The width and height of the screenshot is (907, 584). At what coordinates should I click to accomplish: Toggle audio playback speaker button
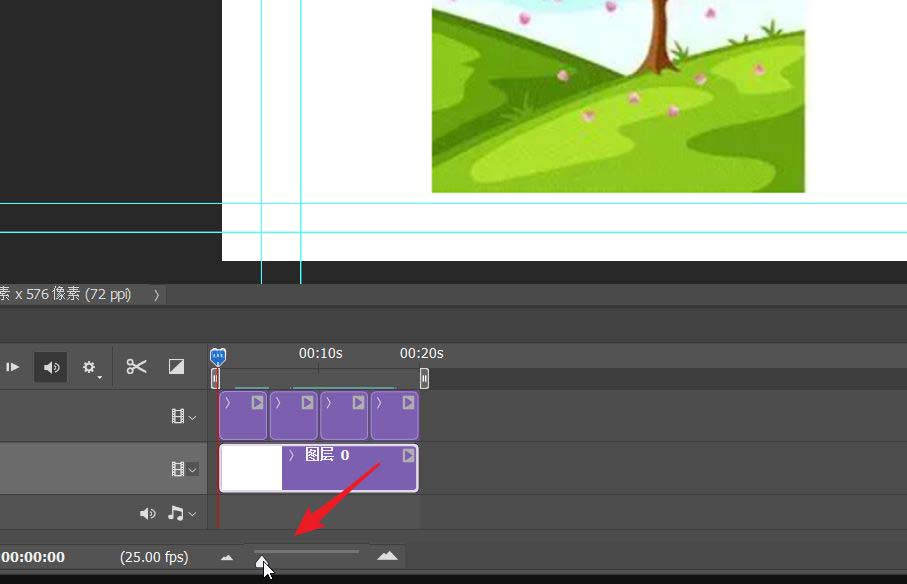point(51,367)
